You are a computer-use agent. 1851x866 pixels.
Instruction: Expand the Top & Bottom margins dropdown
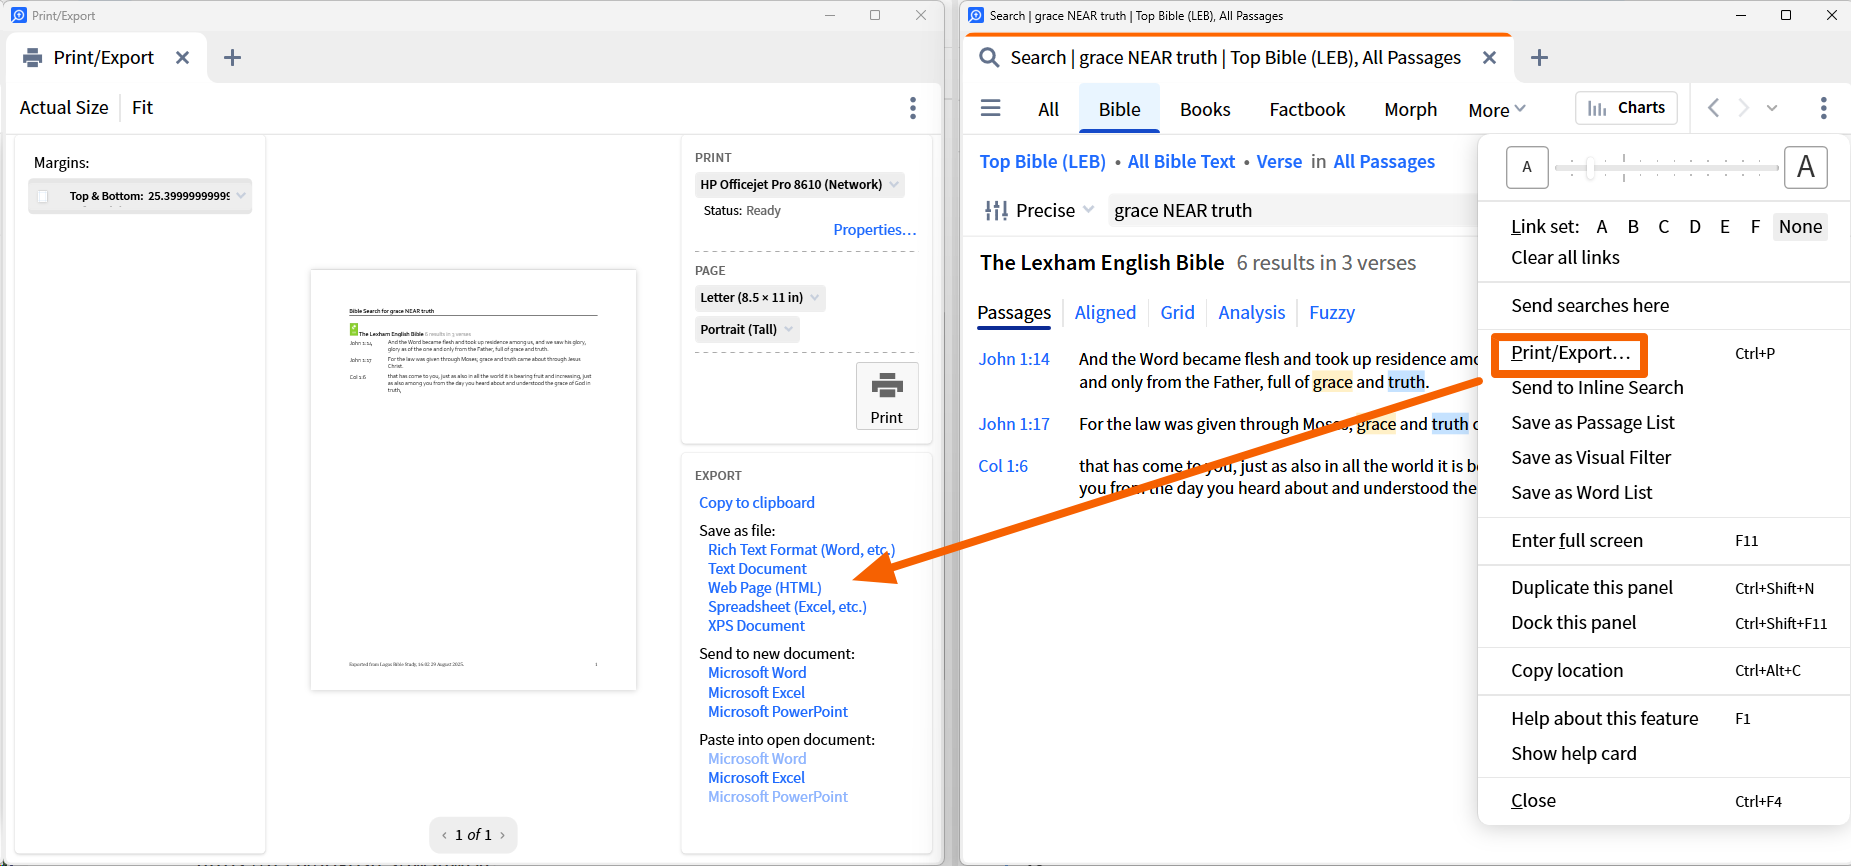click(x=241, y=196)
